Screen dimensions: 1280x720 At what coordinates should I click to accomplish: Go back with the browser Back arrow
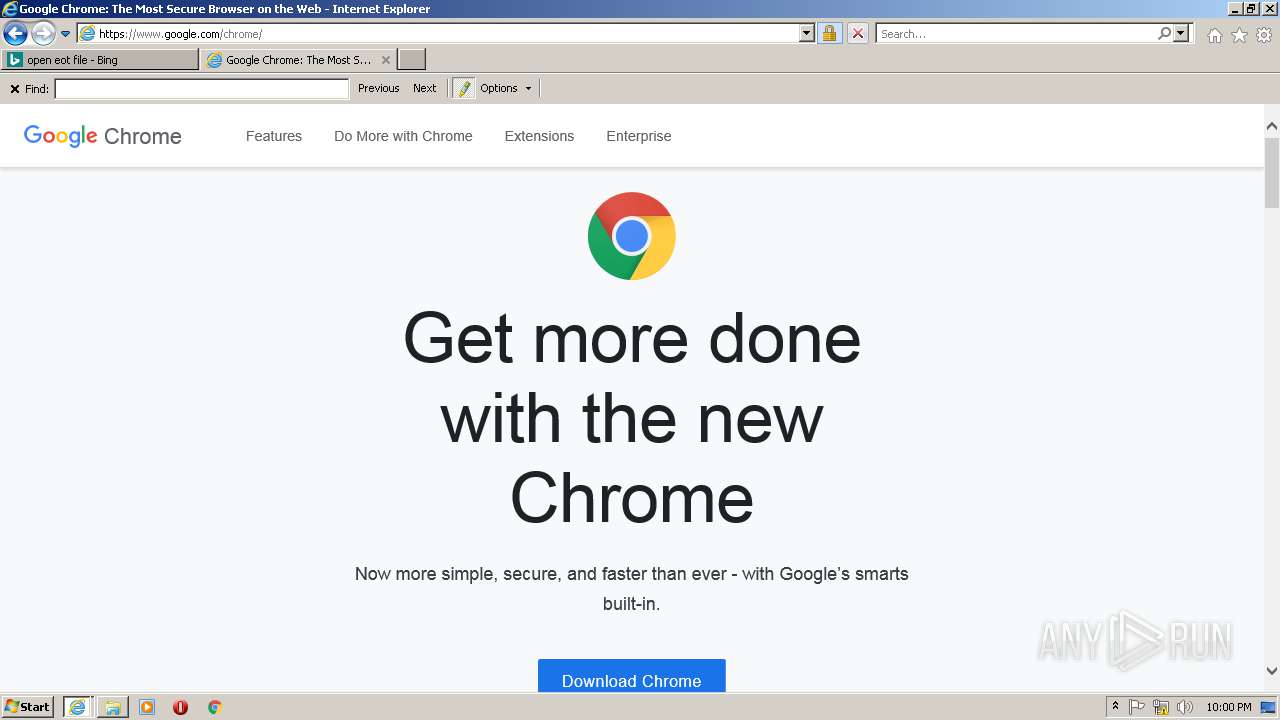(15, 34)
